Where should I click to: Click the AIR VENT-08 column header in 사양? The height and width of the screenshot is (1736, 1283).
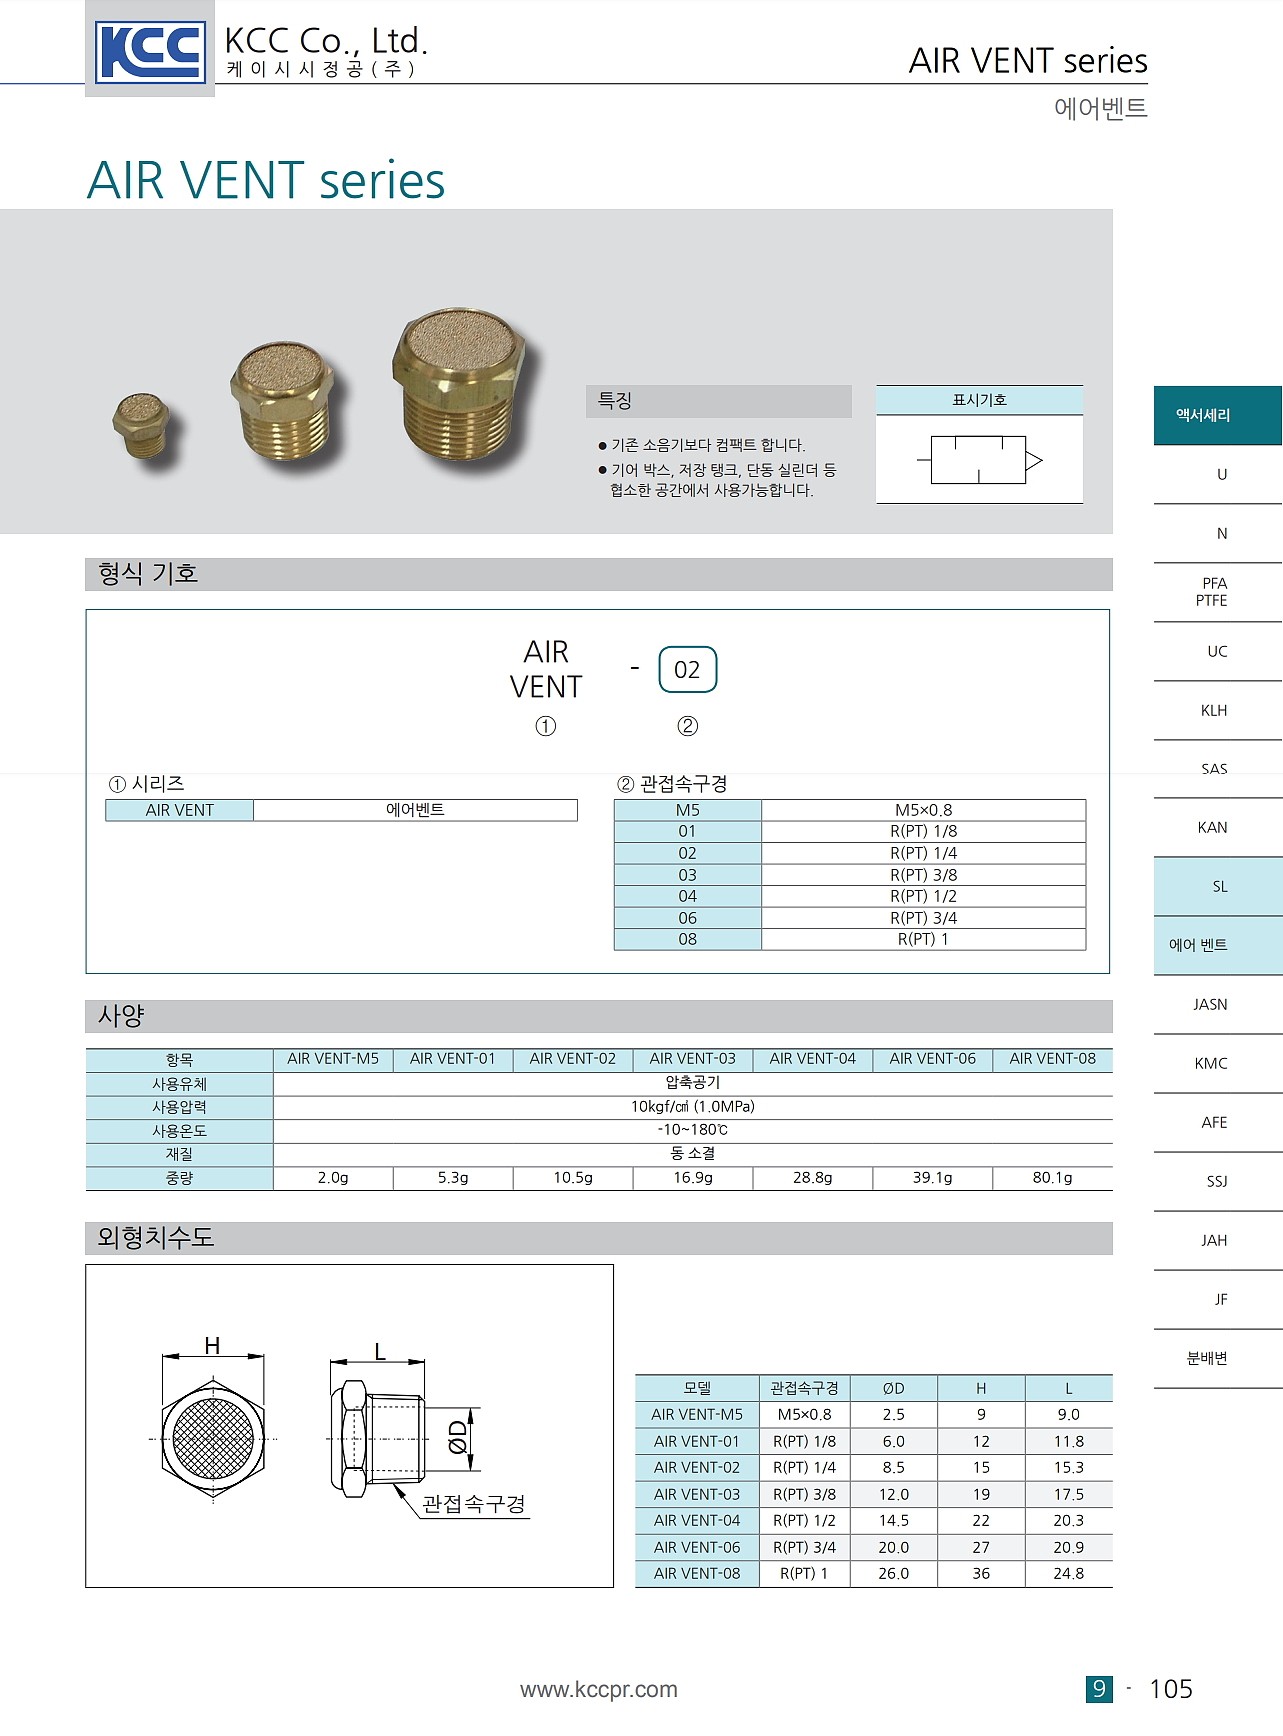pyautogui.click(x=1053, y=1059)
